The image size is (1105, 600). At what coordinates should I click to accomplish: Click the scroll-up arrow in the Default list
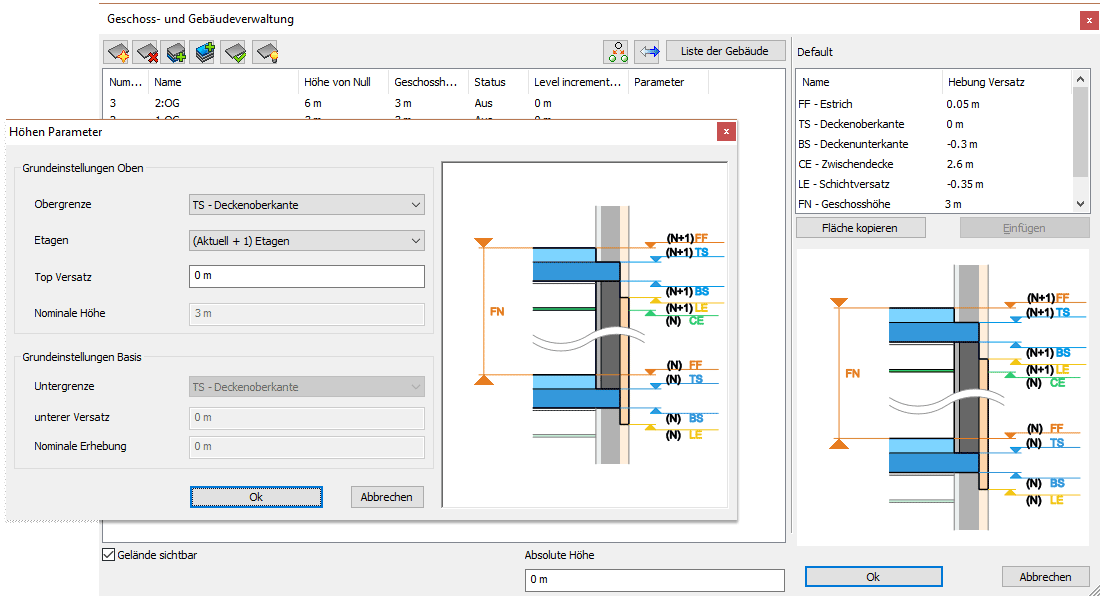click(x=1080, y=79)
